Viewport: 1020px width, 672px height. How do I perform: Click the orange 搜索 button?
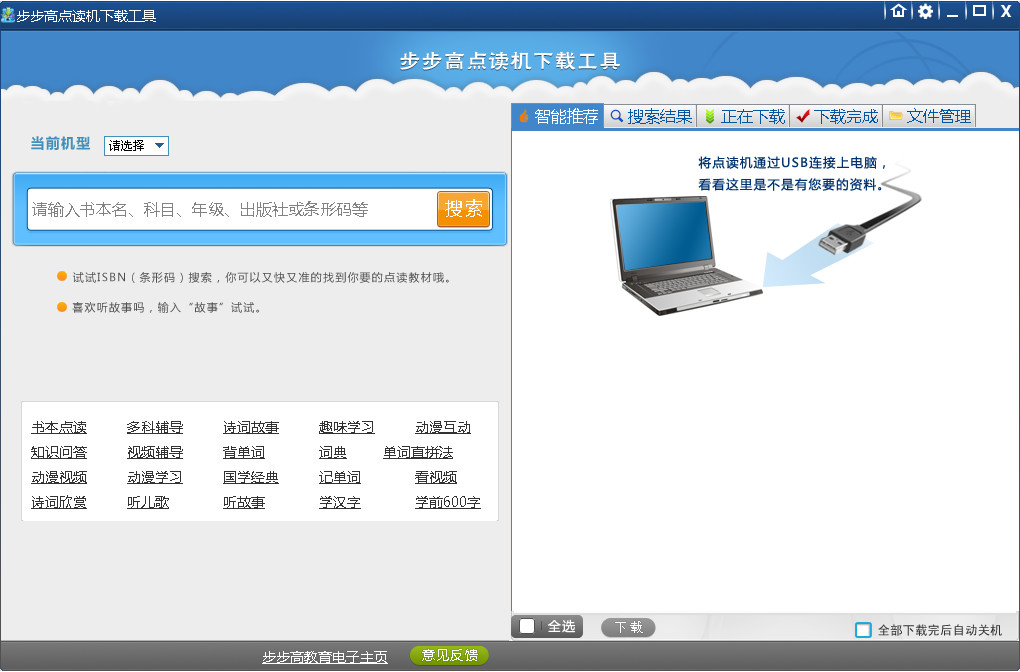coord(463,209)
